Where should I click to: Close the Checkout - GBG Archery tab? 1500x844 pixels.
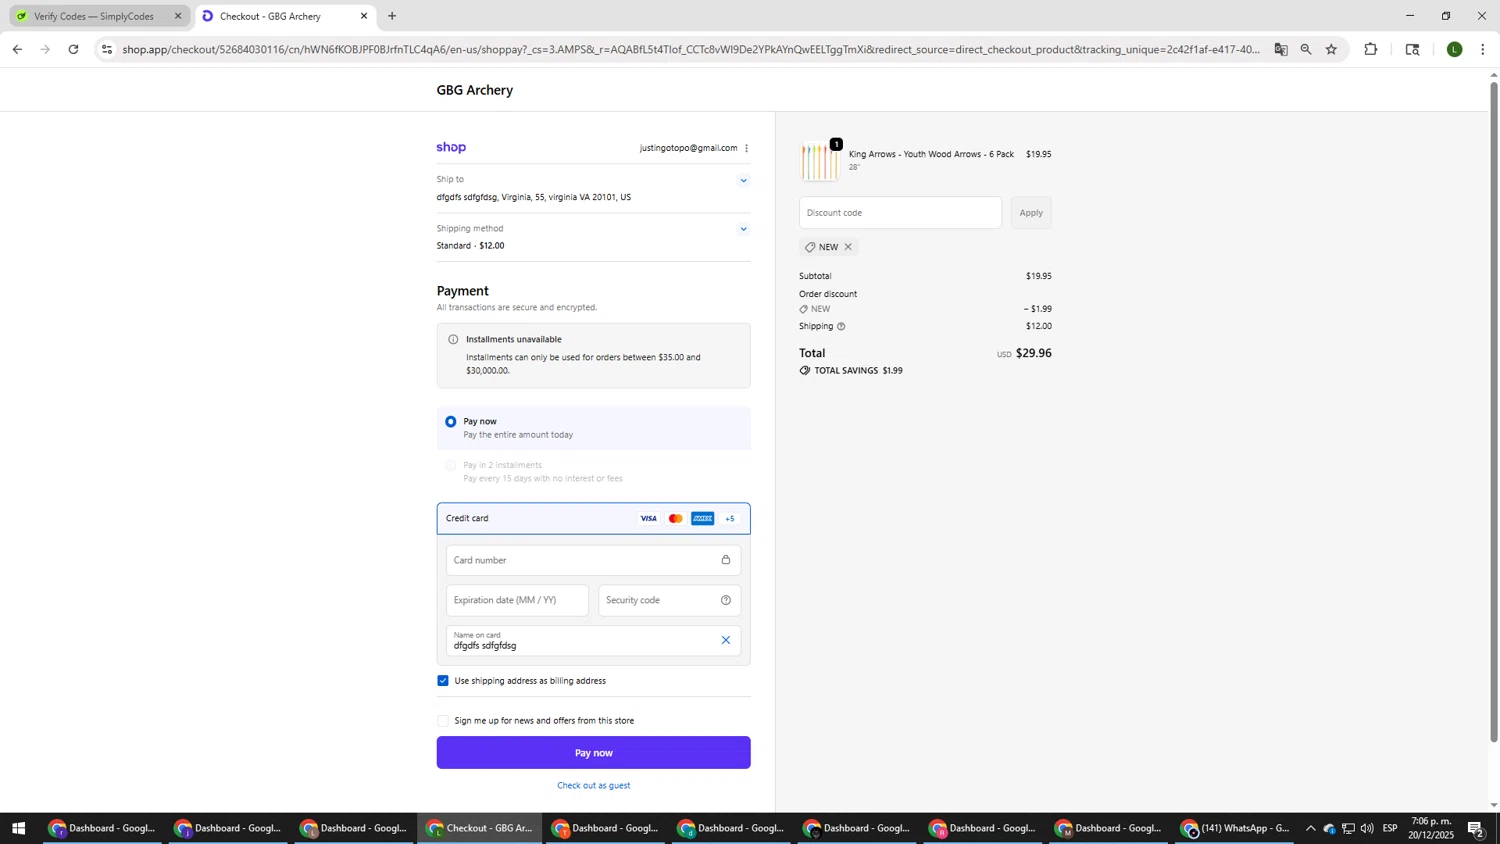pyautogui.click(x=364, y=16)
